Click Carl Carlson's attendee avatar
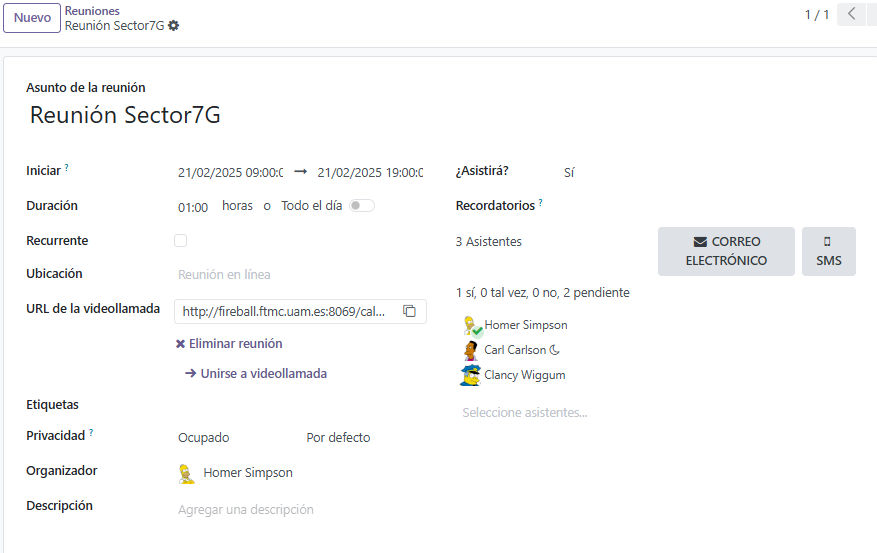Viewport: 877px width, 553px height. 471,350
